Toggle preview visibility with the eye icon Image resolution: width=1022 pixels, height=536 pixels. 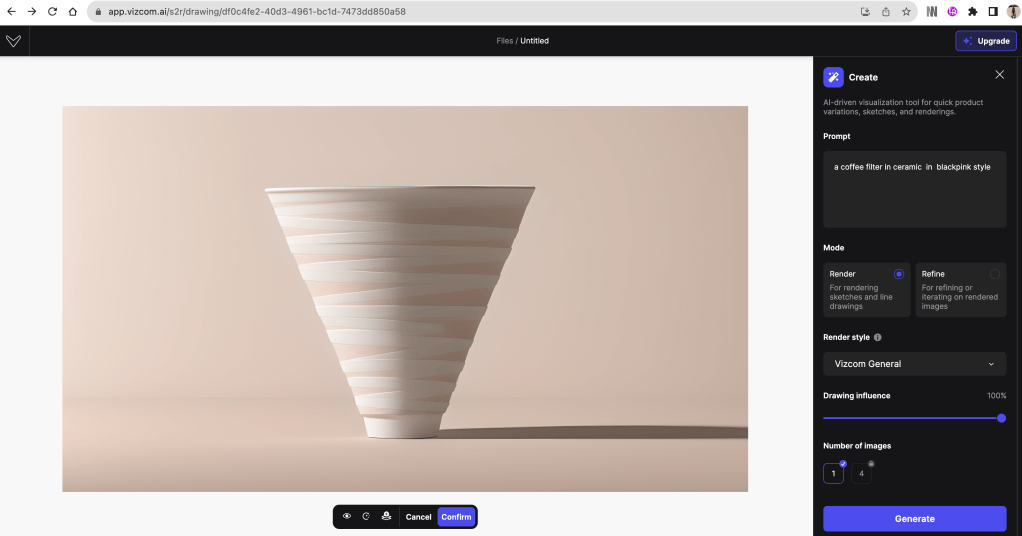click(x=347, y=517)
